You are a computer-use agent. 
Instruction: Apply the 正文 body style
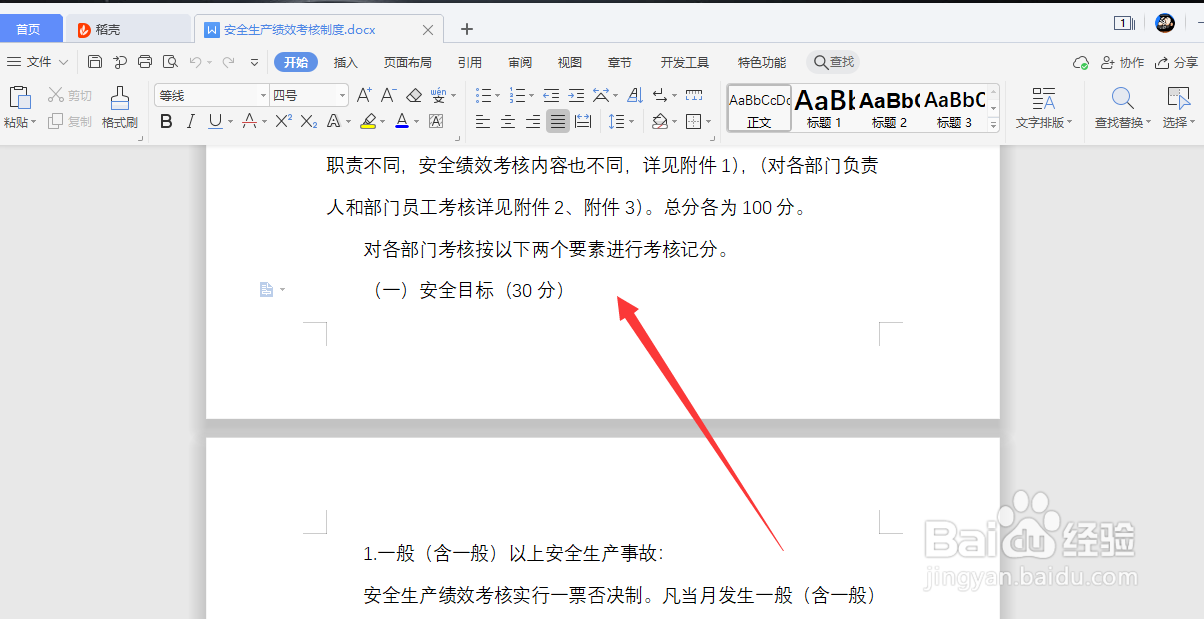(759, 108)
